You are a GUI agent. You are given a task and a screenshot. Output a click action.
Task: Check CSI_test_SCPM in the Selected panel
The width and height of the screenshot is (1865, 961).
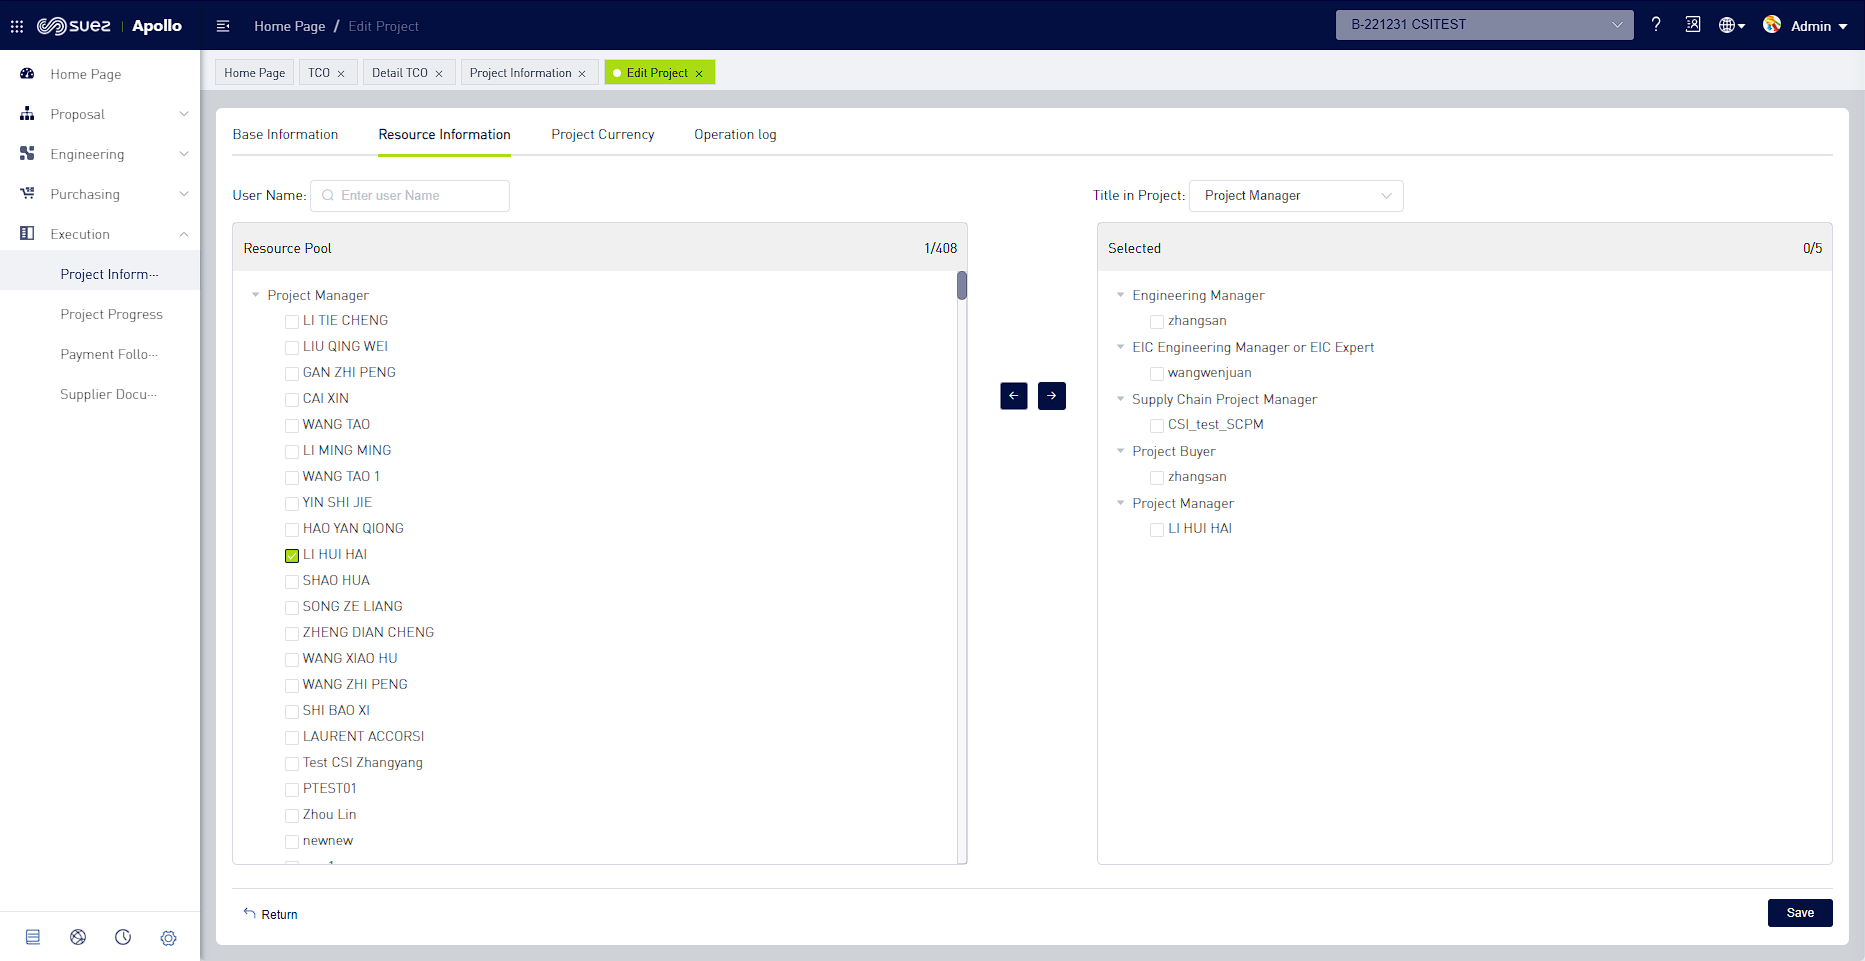click(1157, 426)
